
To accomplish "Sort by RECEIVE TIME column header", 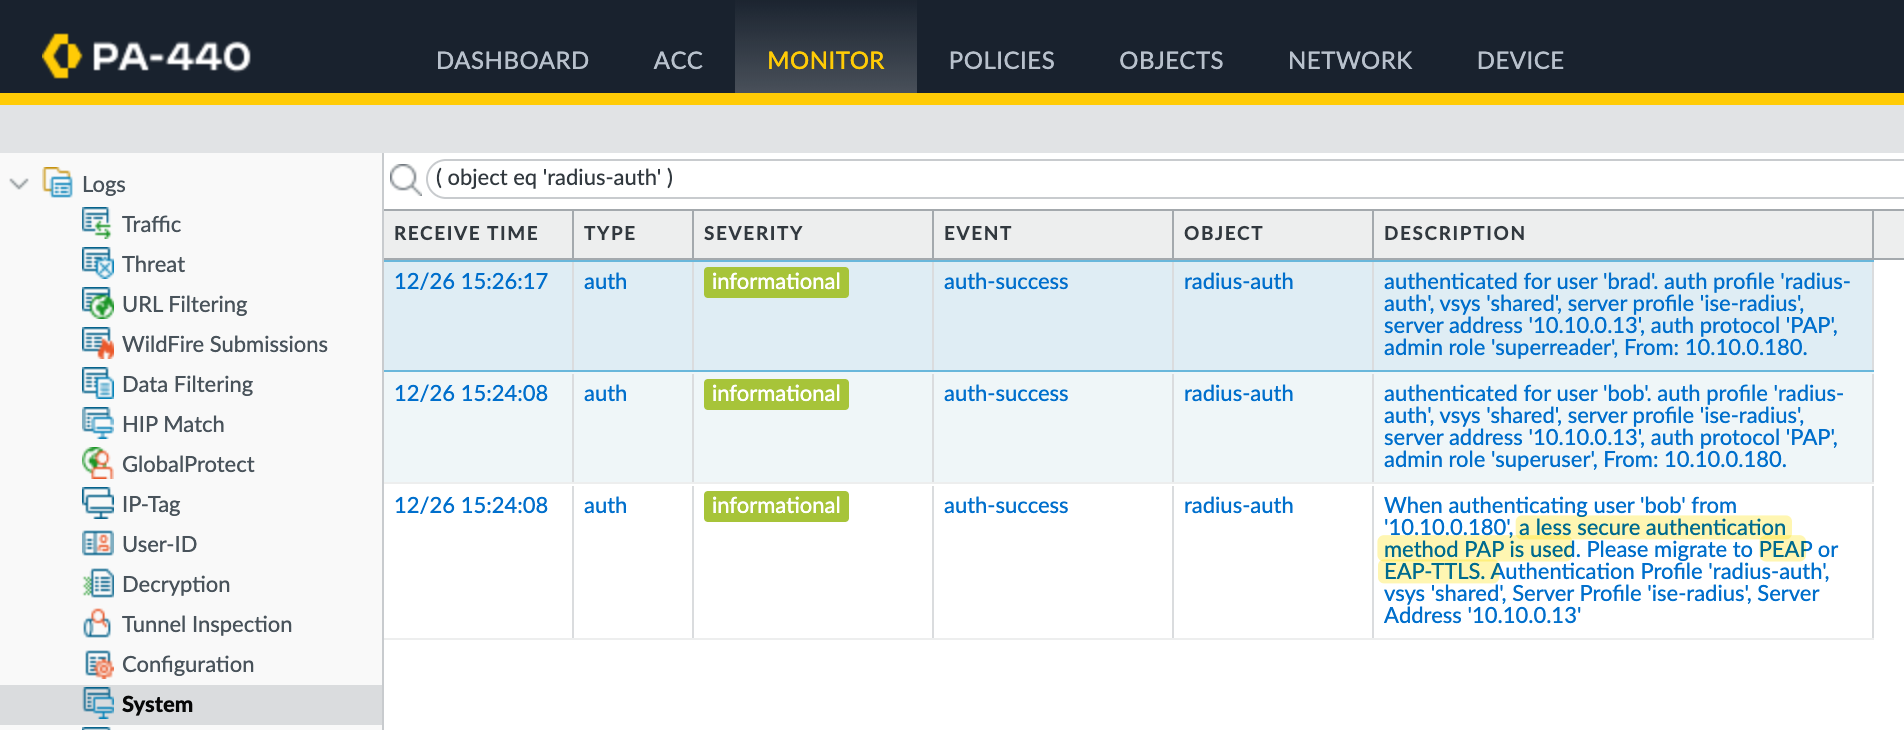I will click(466, 233).
